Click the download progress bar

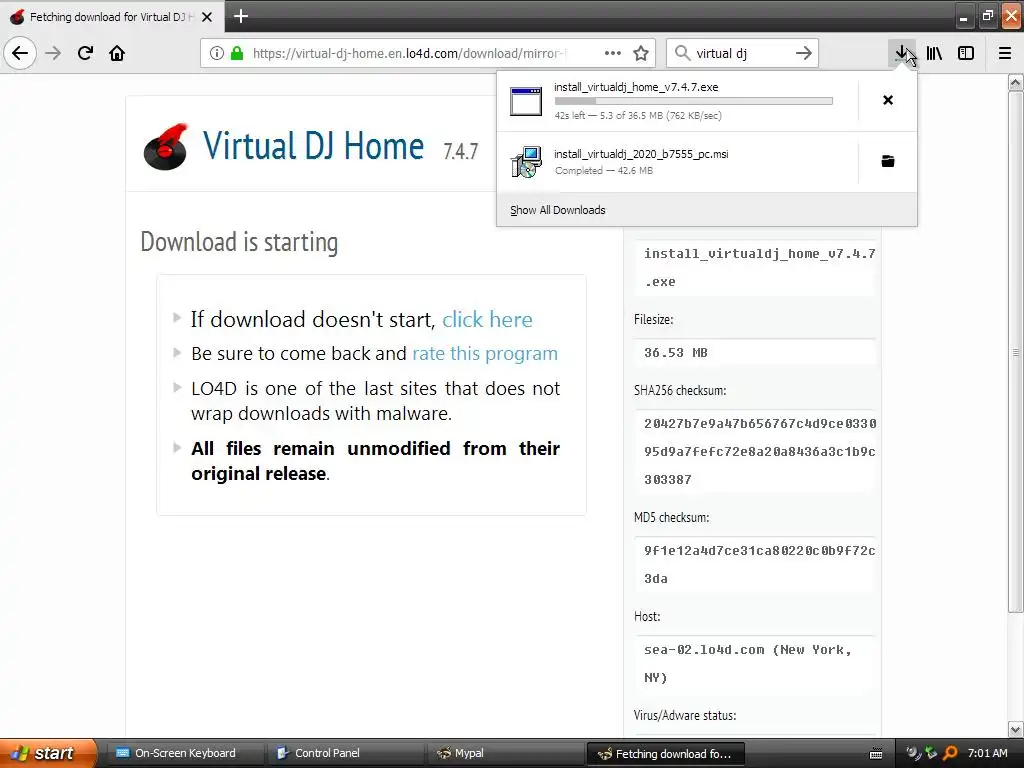pyautogui.click(x=694, y=101)
